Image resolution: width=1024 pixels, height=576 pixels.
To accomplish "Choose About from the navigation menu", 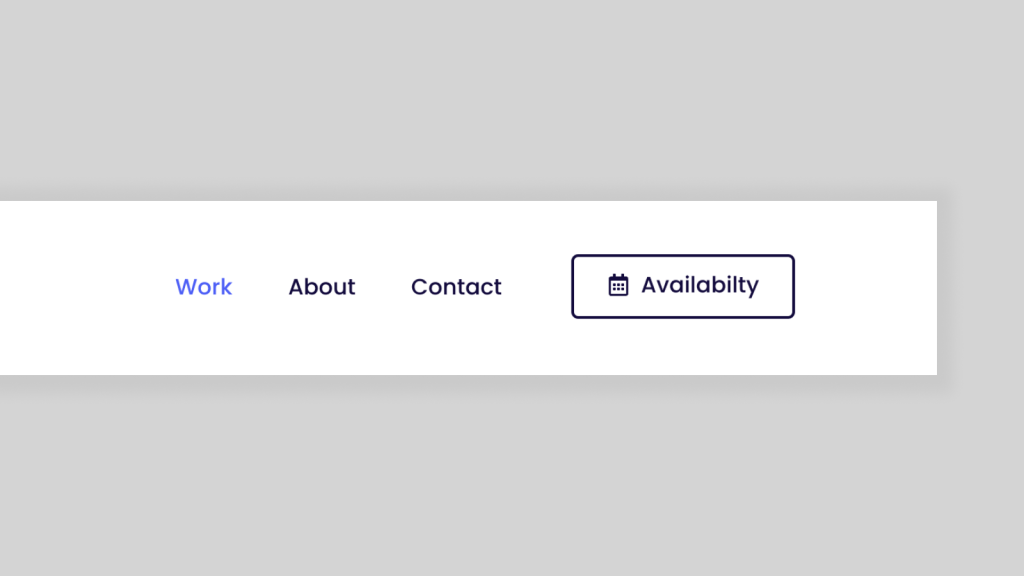I will pyautogui.click(x=321, y=287).
